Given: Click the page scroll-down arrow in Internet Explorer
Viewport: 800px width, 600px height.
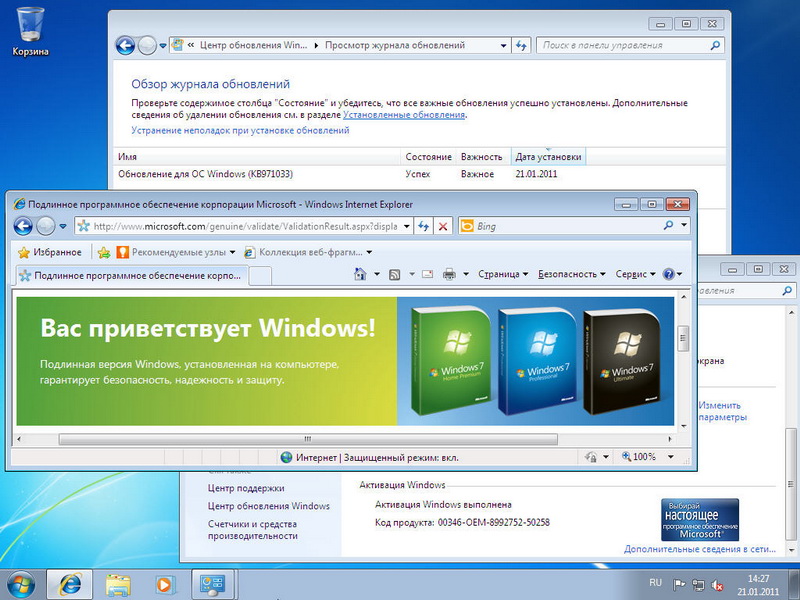Looking at the screenshot, I should point(683,426).
